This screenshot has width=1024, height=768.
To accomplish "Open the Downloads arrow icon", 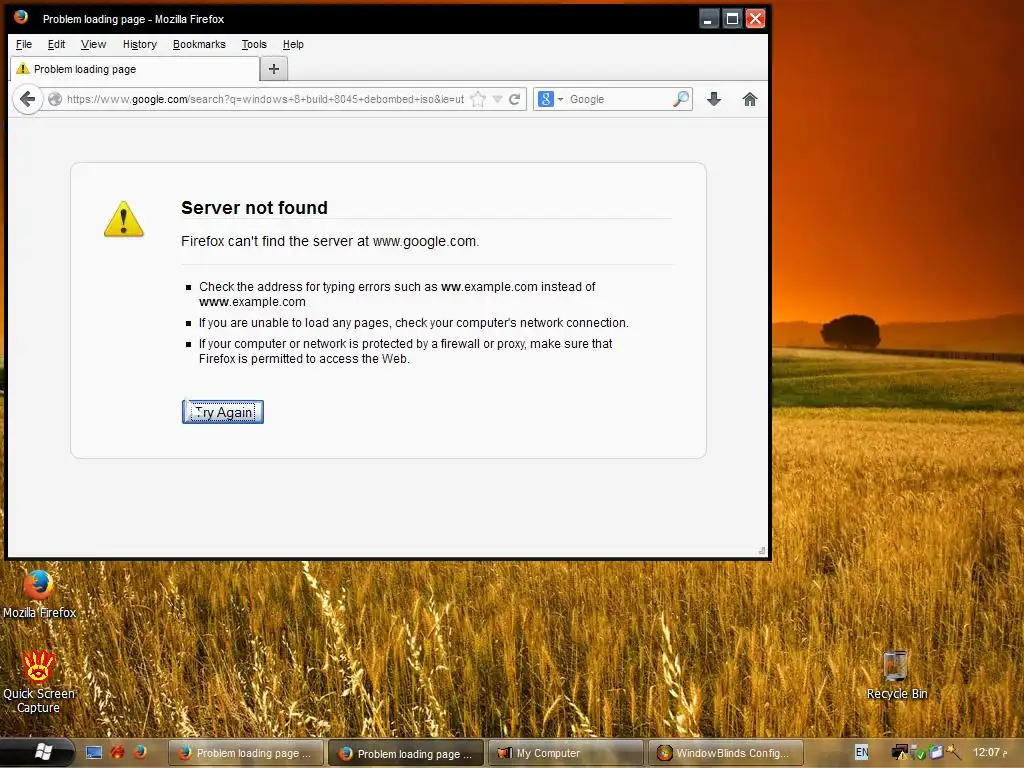I will (714, 99).
